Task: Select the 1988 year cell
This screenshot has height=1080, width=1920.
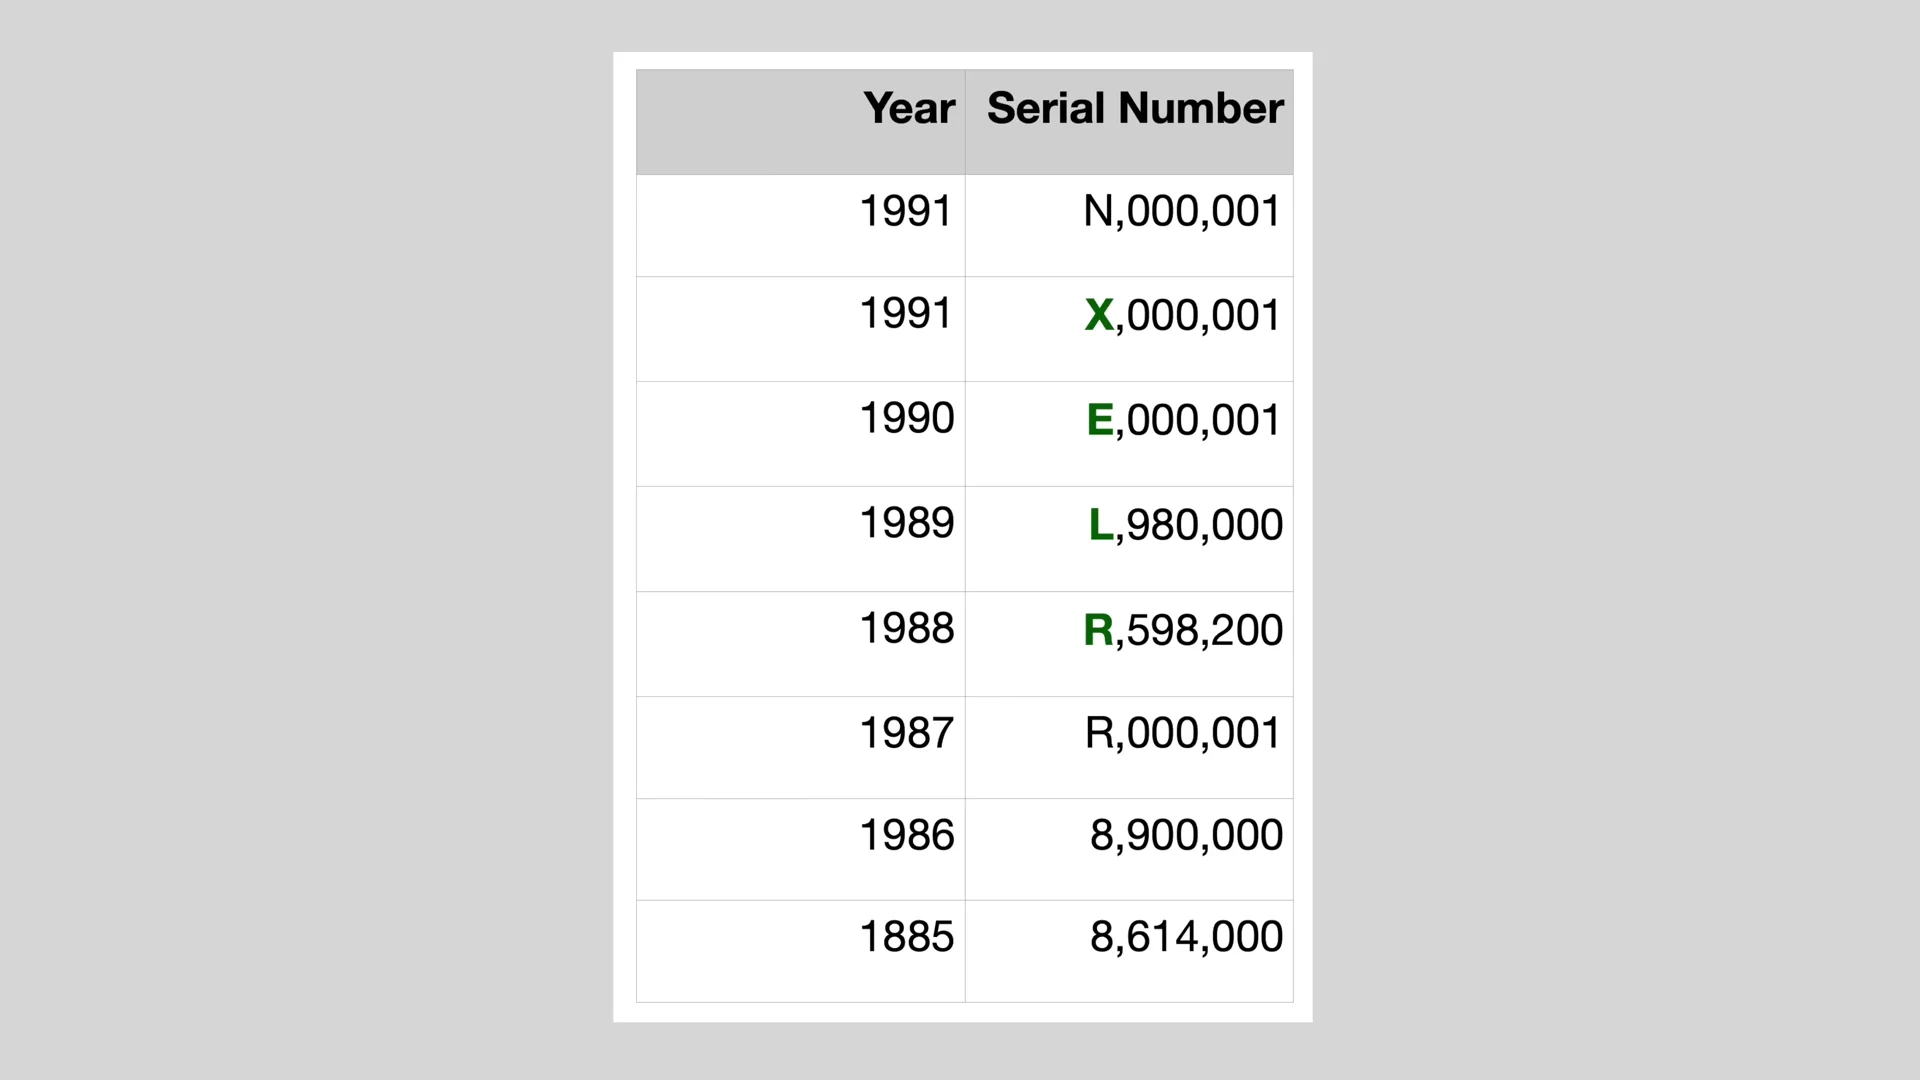Action: point(801,644)
